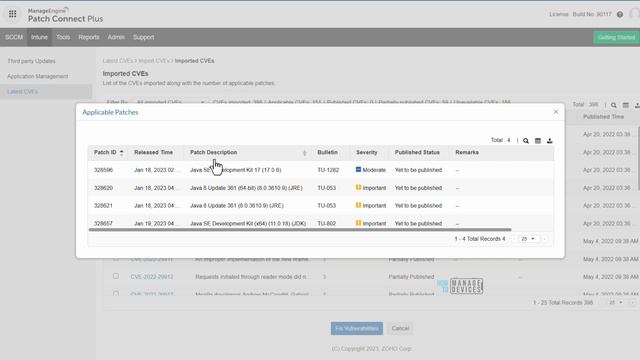Select Latest CVEs in sidebar

[22, 91]
